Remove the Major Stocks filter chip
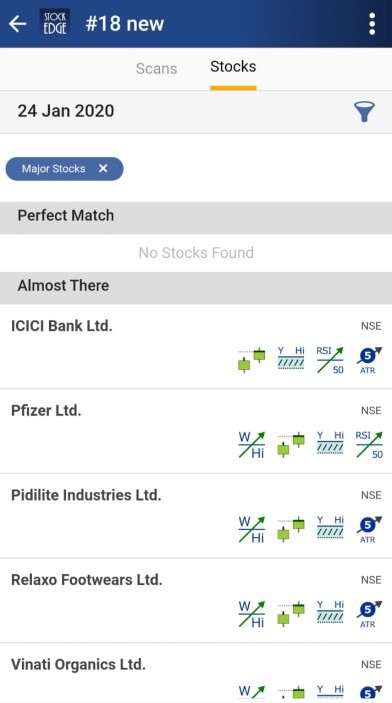The width and height of the screenshot is (392, 703). click(103, 169)
